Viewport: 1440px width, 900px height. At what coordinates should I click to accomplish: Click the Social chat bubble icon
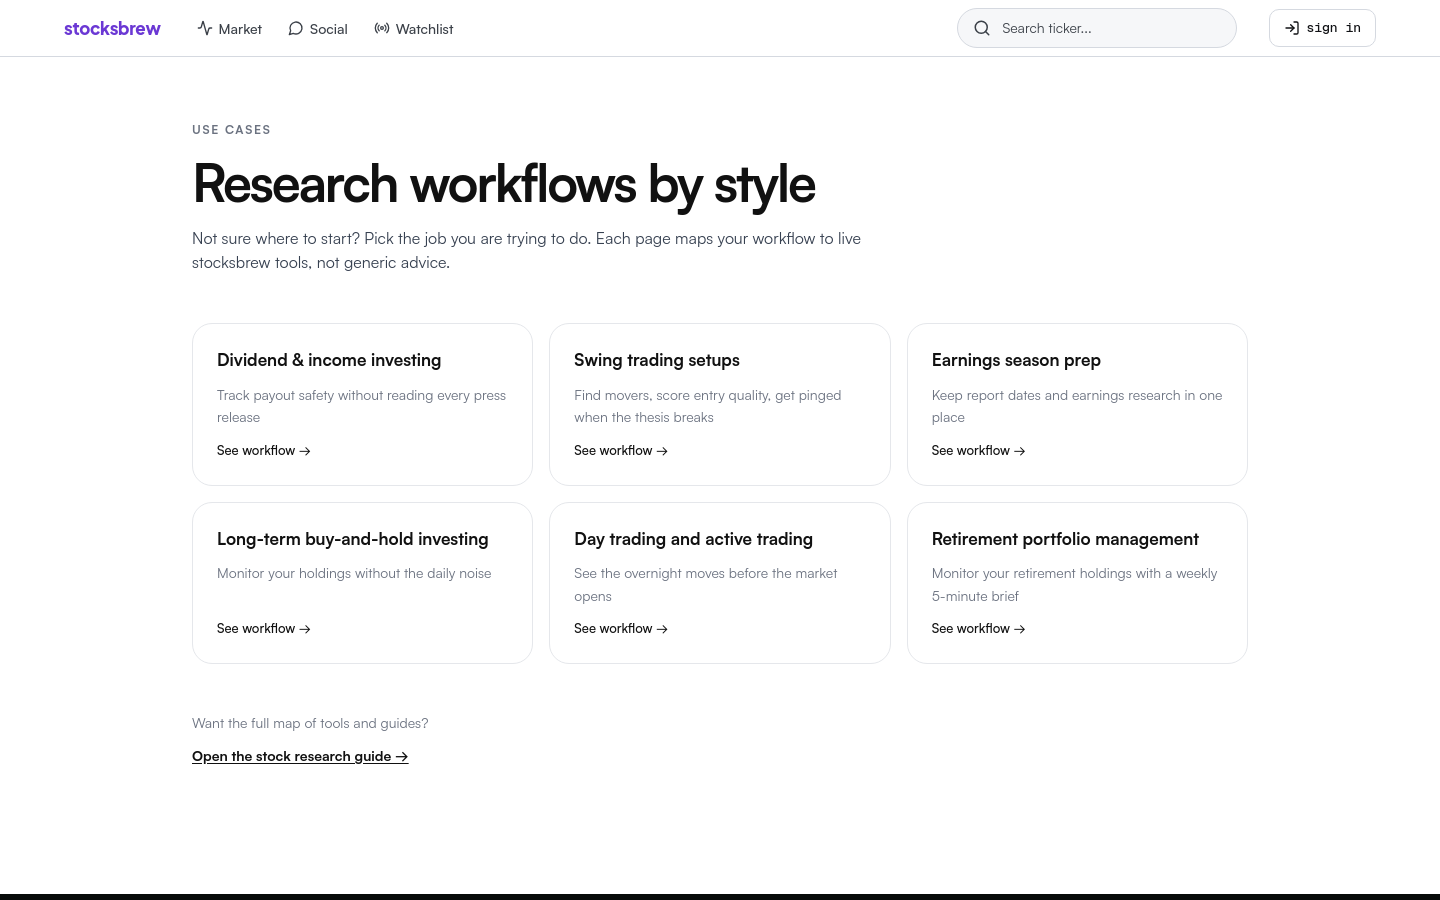pos(295,28)
